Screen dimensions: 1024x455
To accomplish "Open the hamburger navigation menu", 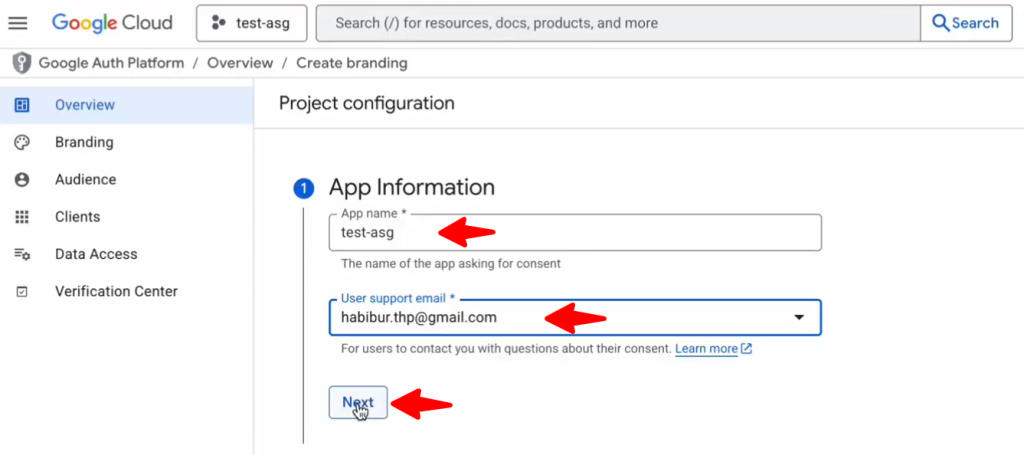I will tap(18, 23).
